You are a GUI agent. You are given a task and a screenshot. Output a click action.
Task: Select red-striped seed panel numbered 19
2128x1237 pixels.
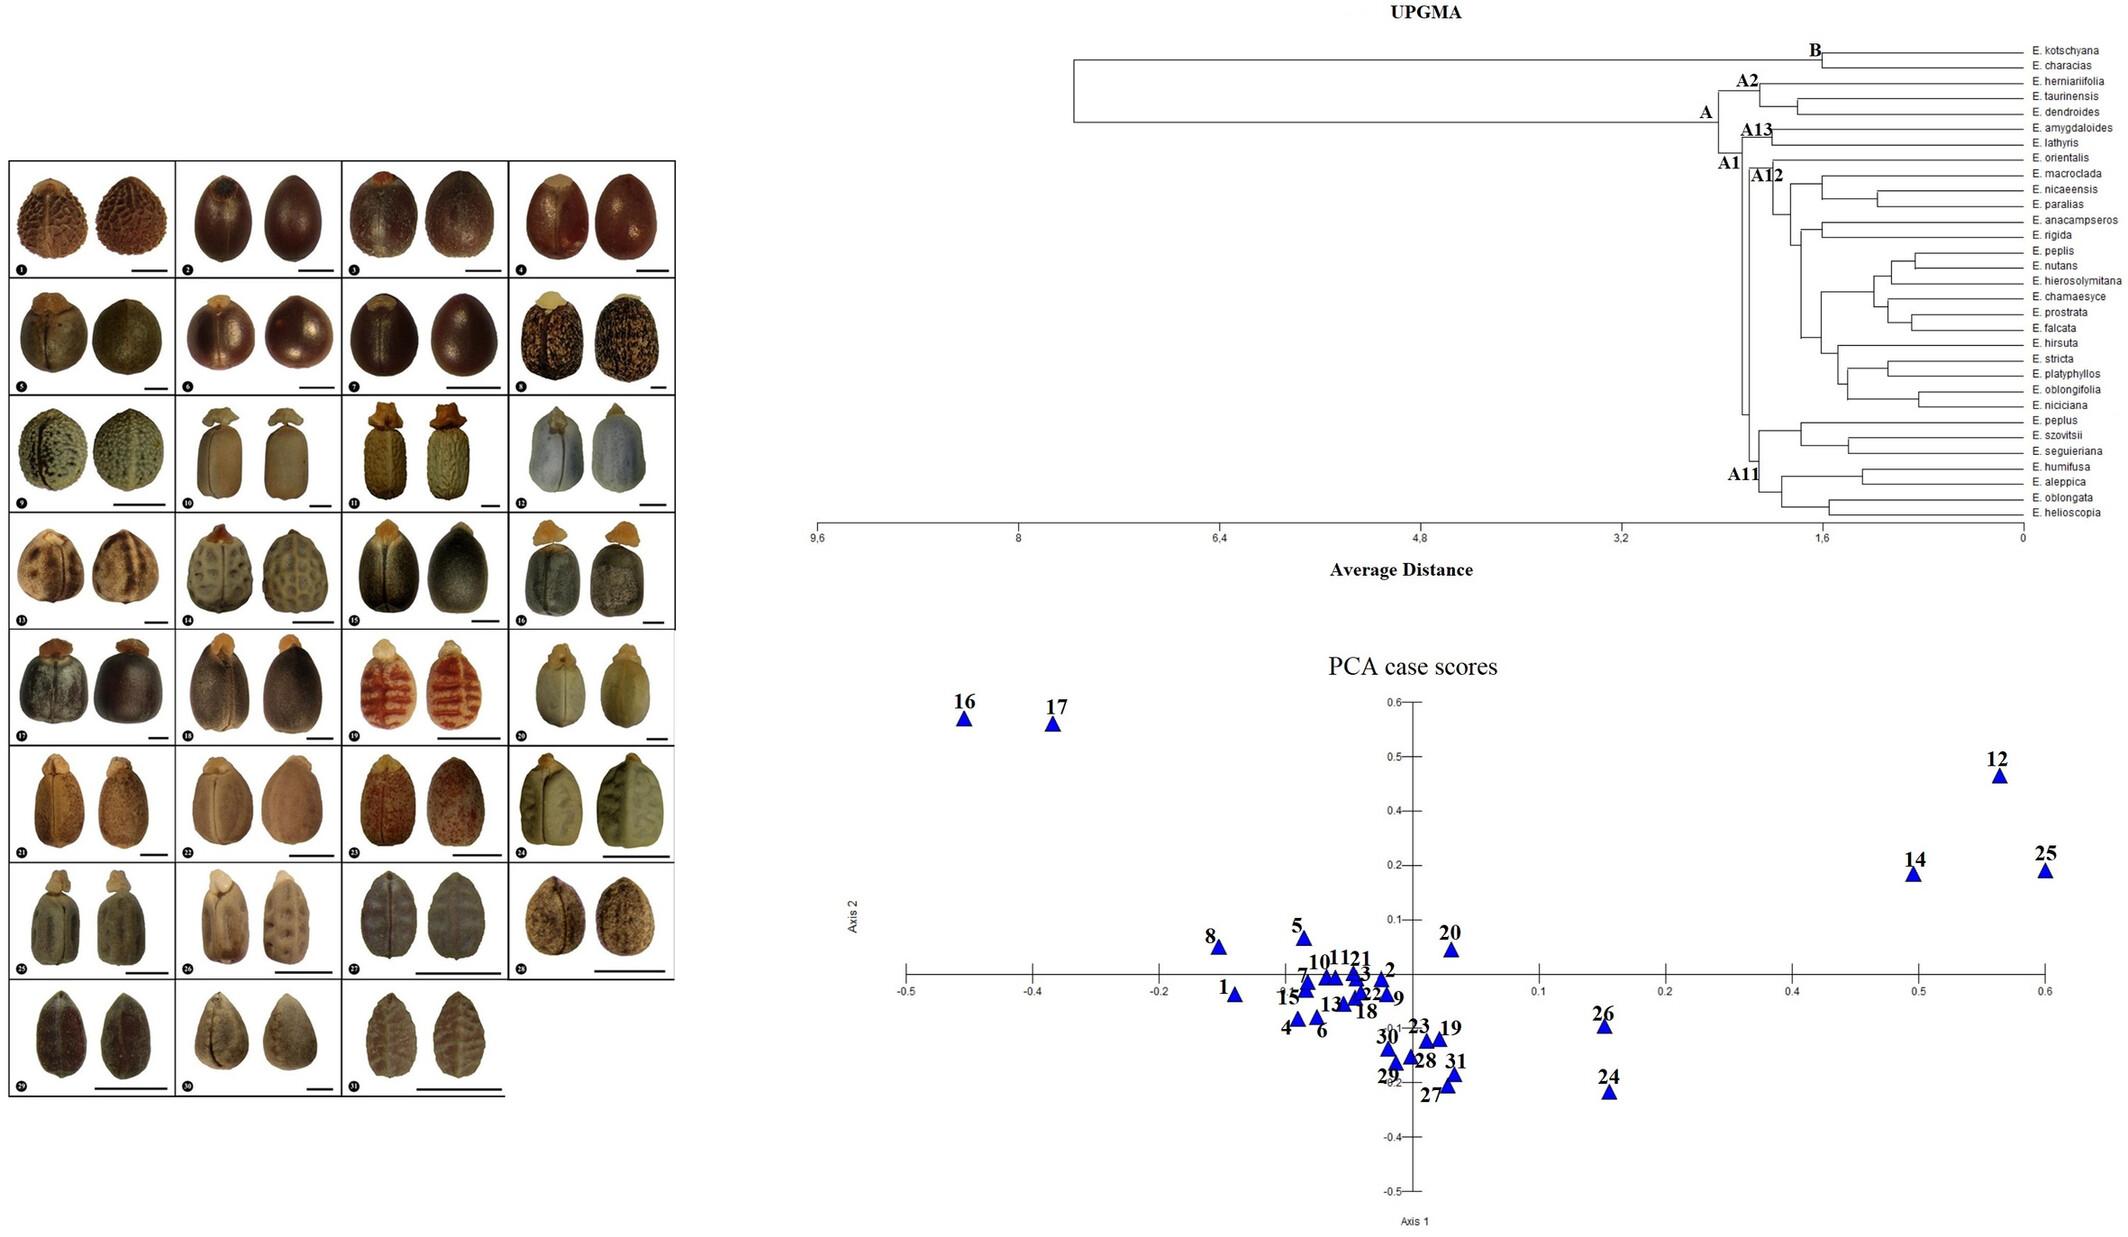tap(425, 687)
